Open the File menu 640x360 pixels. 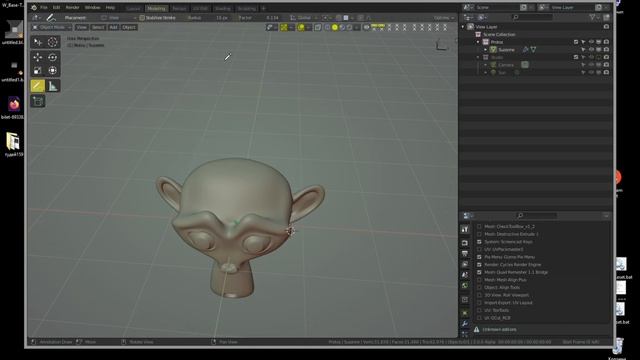(x=44, y=8)
